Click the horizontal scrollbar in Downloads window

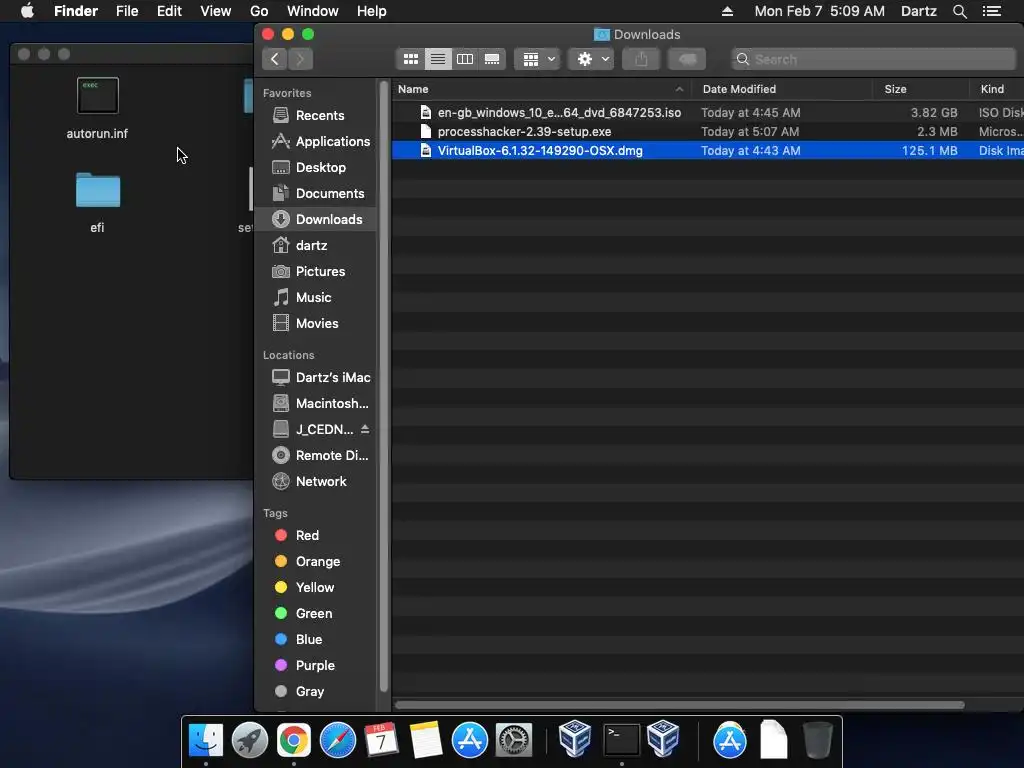[x=679, y=705]
